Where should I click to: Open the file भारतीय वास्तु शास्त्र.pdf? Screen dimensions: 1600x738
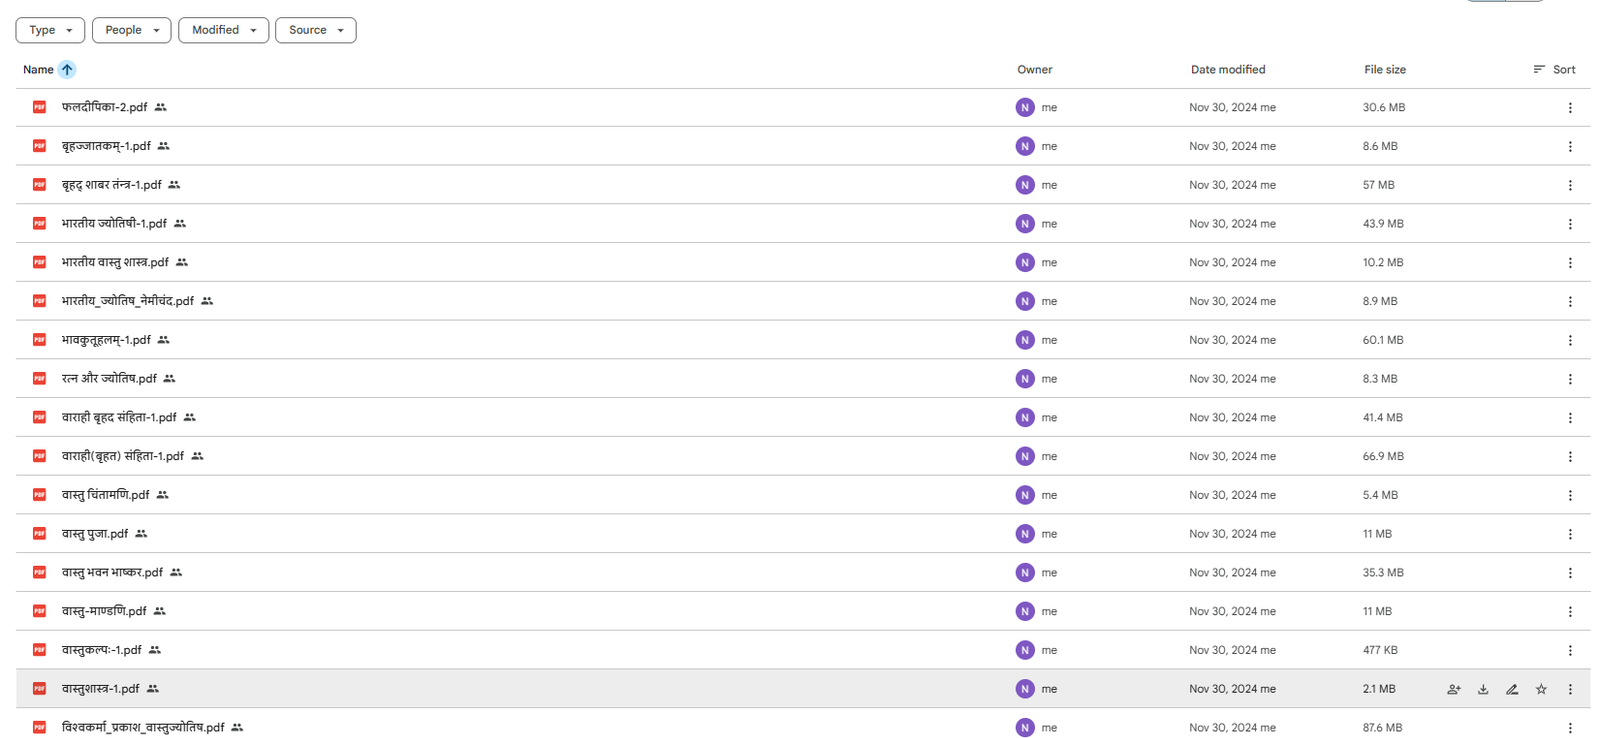click(115, 262)
